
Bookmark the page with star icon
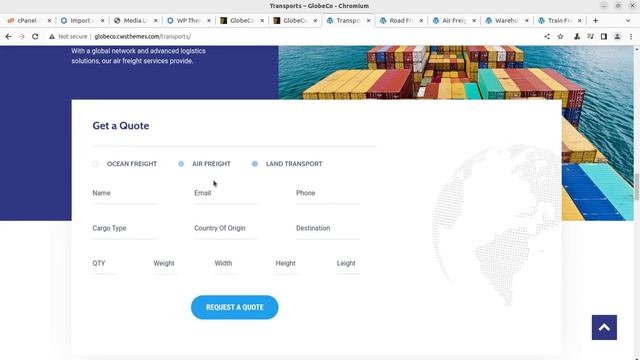[x=560, y=36]
